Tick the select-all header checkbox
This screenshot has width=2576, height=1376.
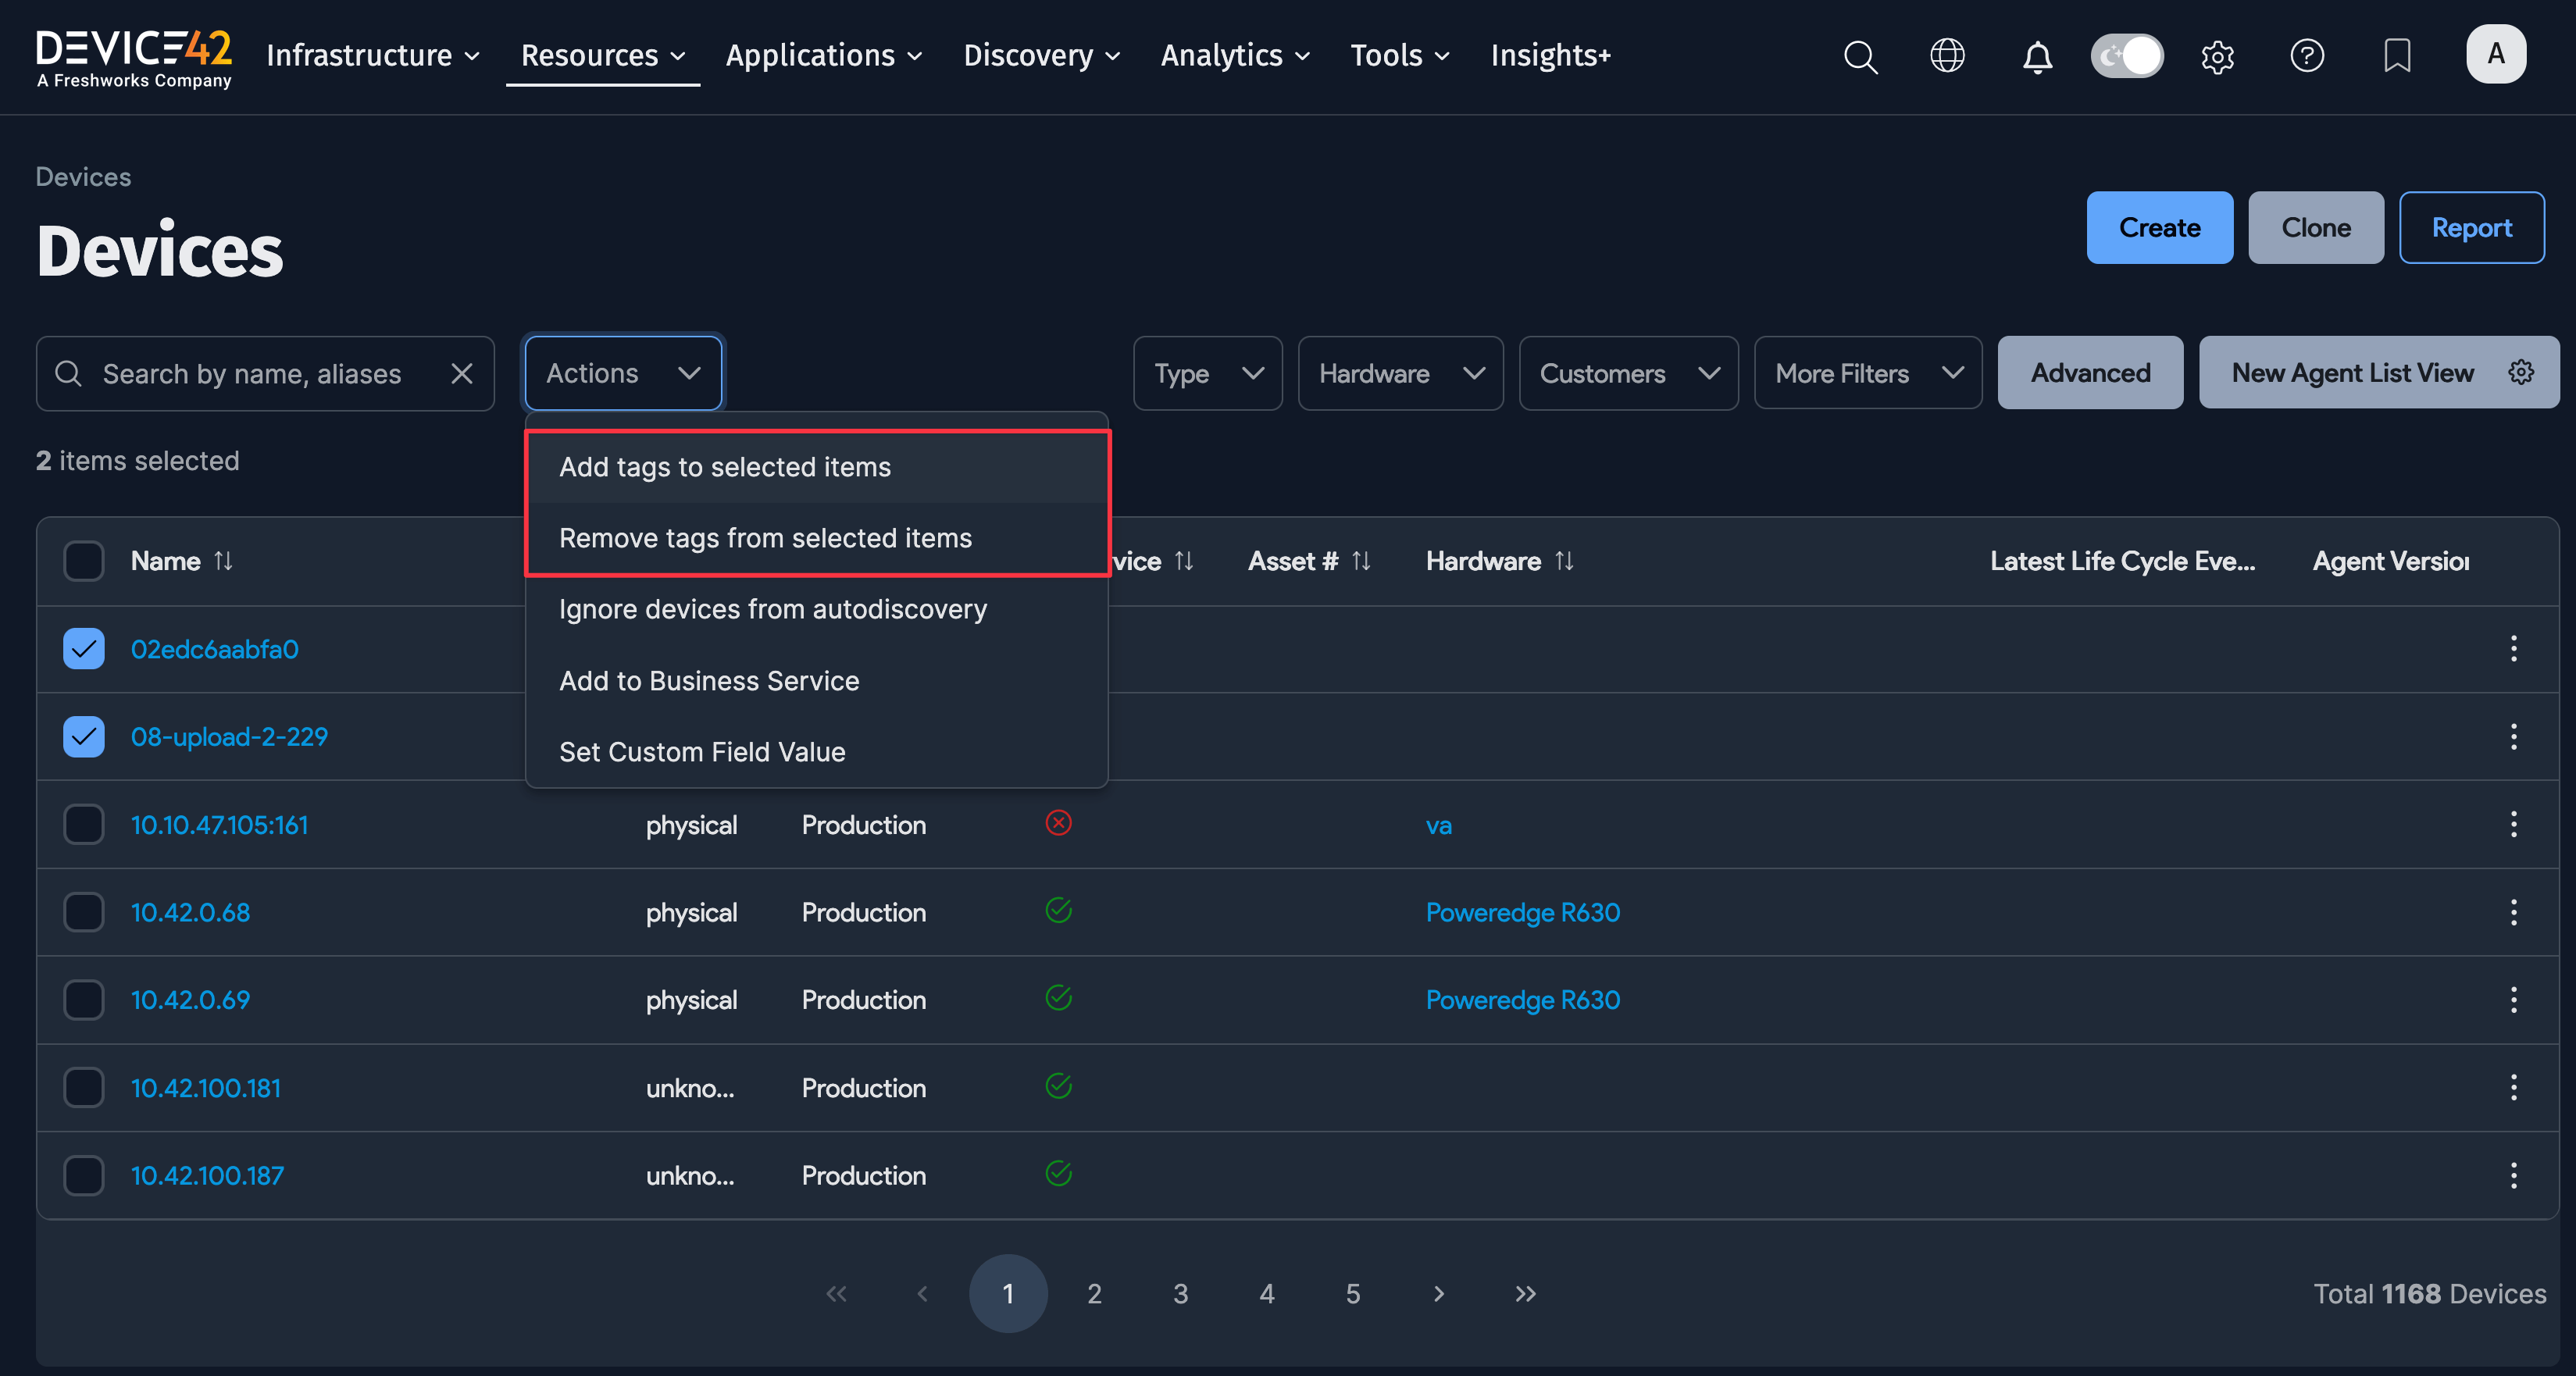pos(84,561)
